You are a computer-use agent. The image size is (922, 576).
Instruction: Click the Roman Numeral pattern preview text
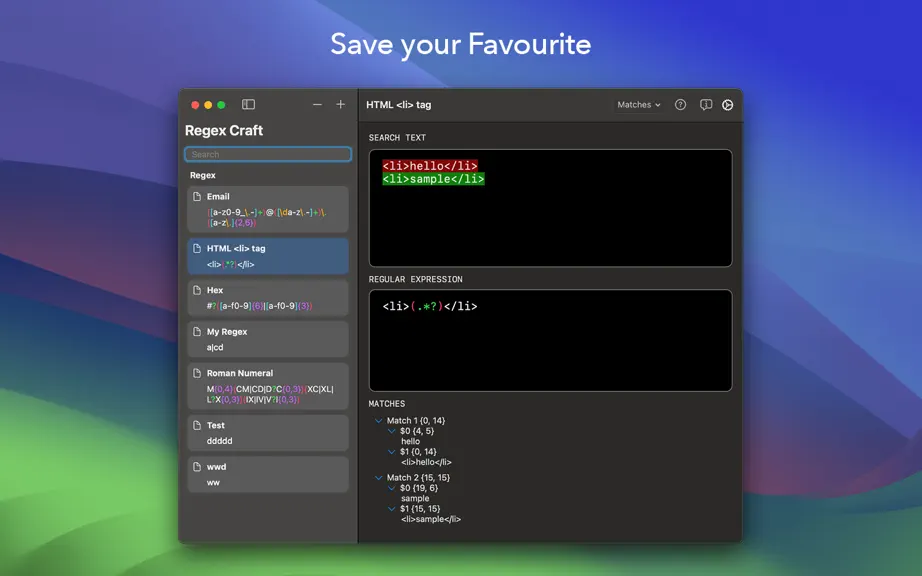(x=270, y=394)
